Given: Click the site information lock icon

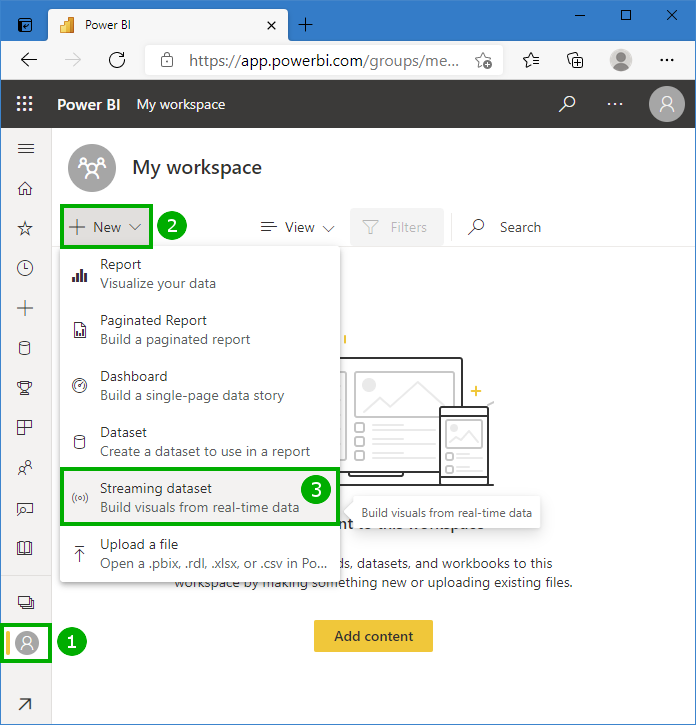Looking at the screenshot, I should 167,60.
